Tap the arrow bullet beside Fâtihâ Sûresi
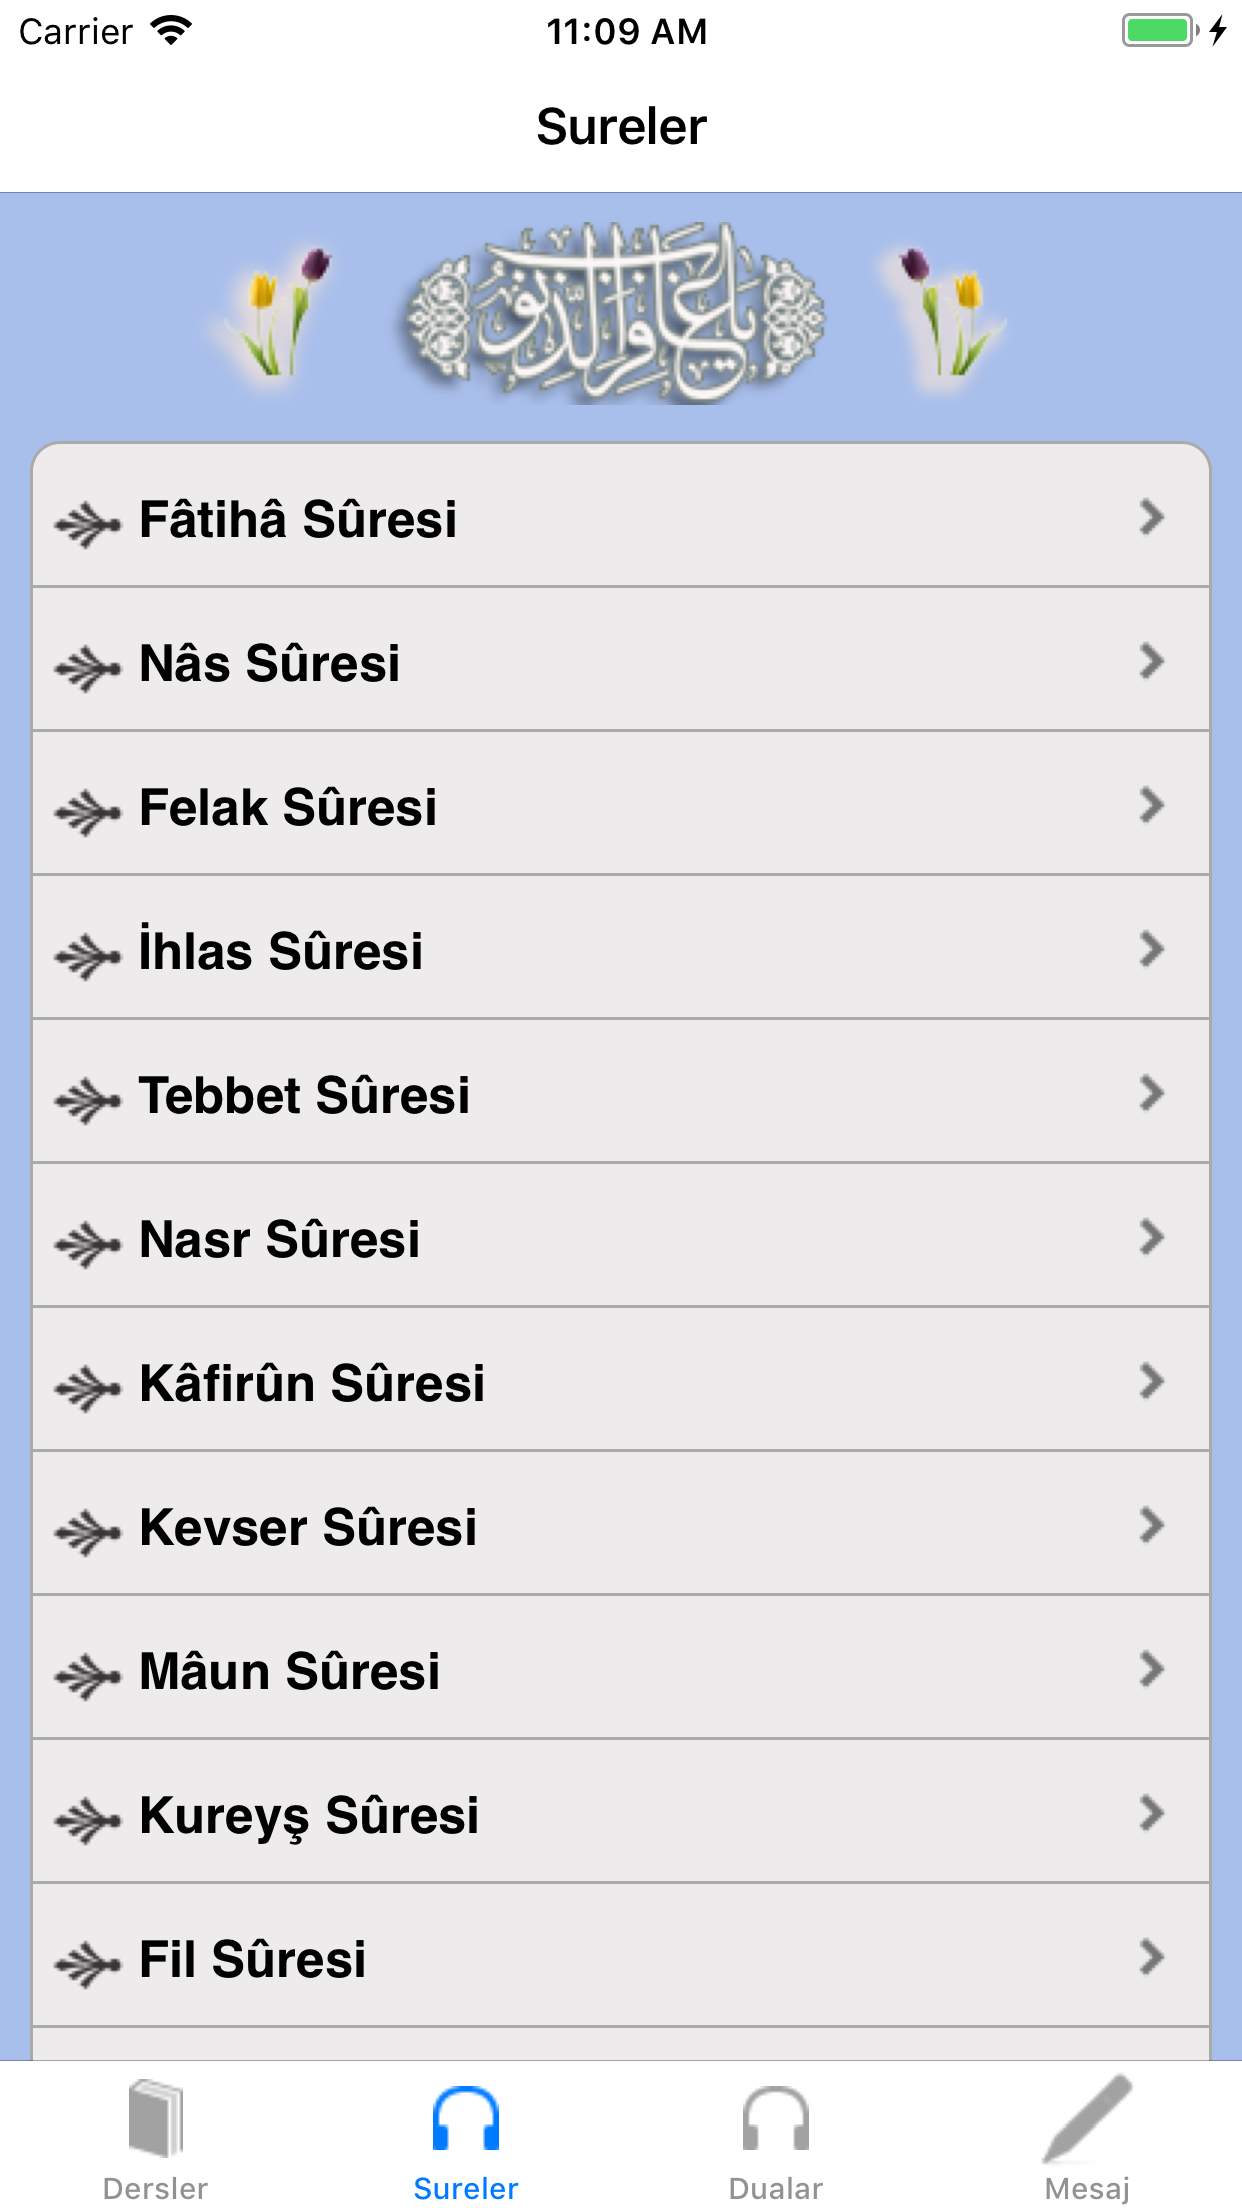 click(x=88, y=523)
